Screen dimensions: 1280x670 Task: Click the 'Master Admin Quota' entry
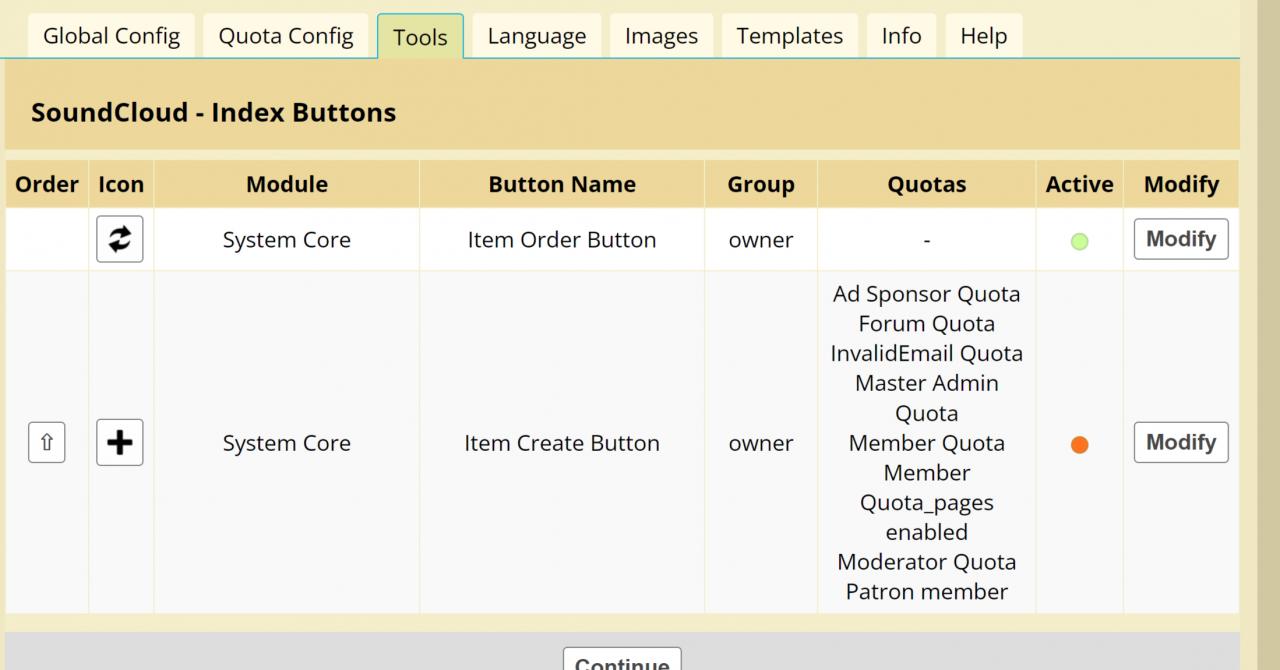[927, 398]
